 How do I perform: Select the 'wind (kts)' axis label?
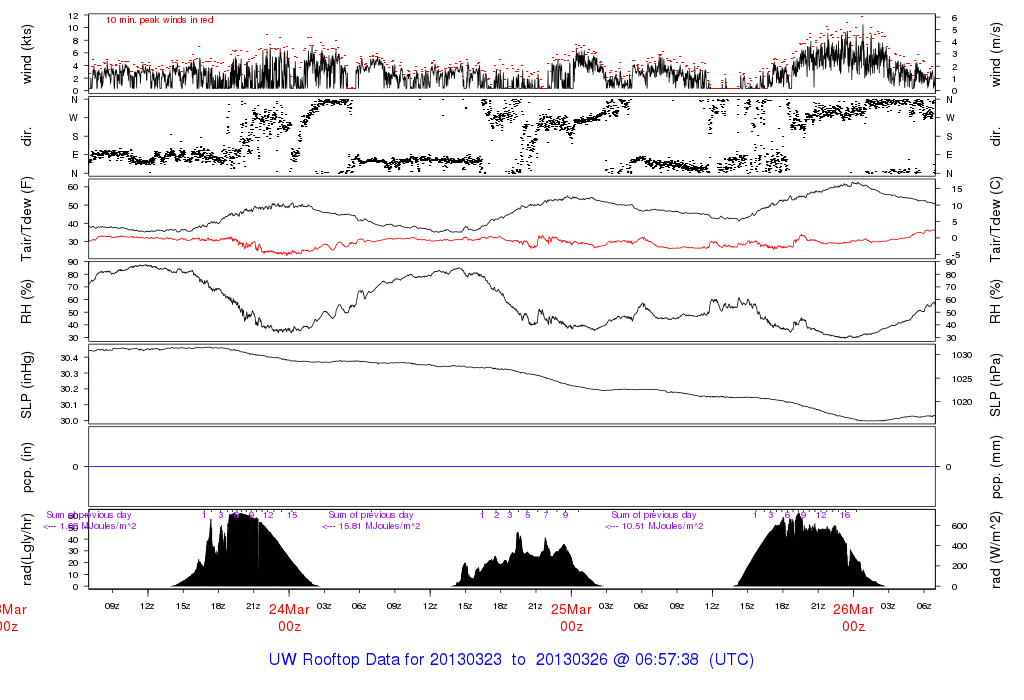[x=26, y=54]
